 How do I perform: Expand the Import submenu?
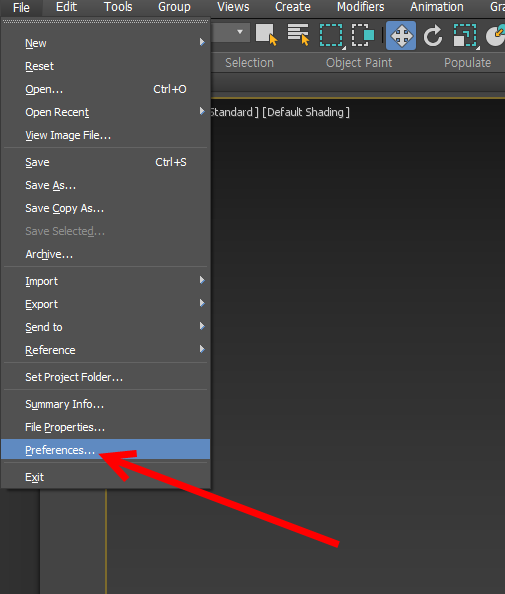point(202,280)
